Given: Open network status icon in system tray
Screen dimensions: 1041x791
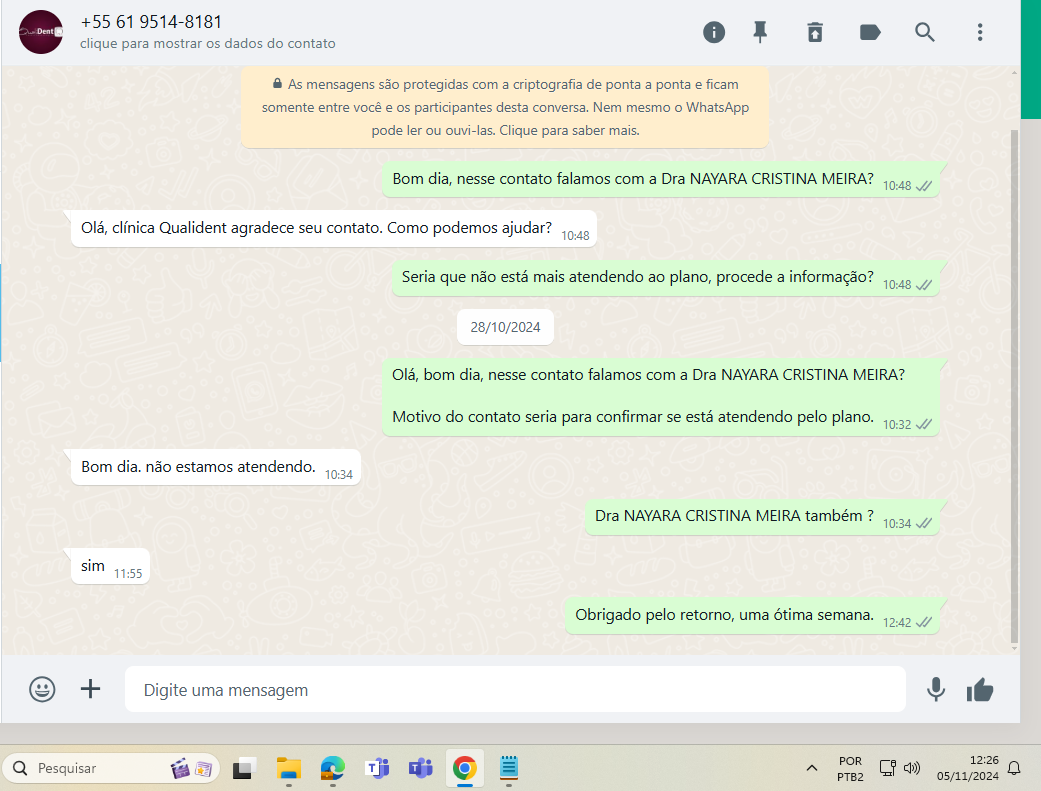Looking at the screenshot, I should tap(888, 768).
